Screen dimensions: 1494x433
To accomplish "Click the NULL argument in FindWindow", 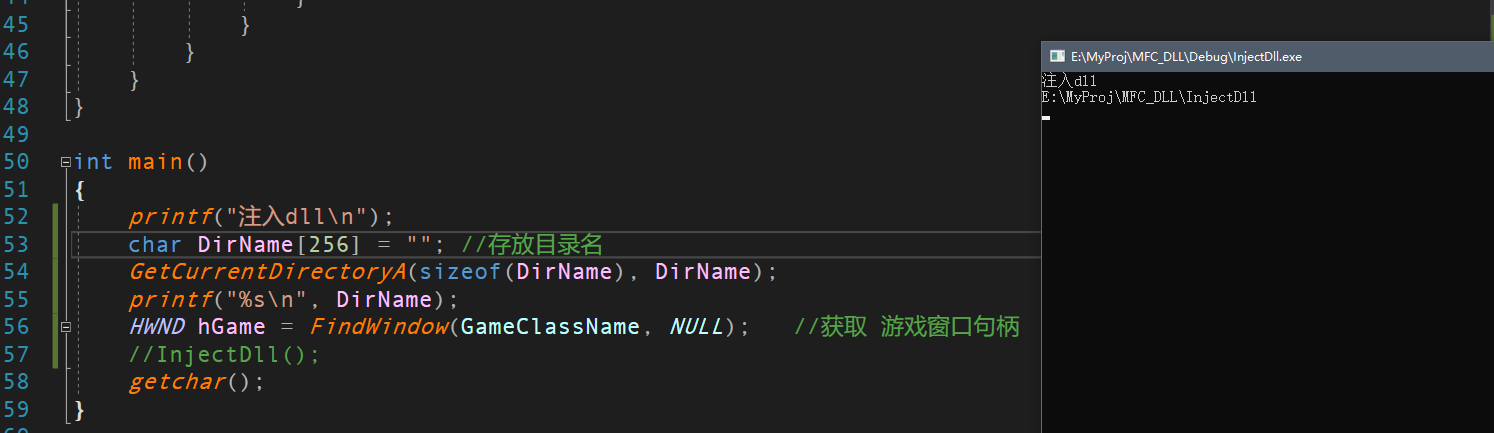I will (x=696, y=327).
